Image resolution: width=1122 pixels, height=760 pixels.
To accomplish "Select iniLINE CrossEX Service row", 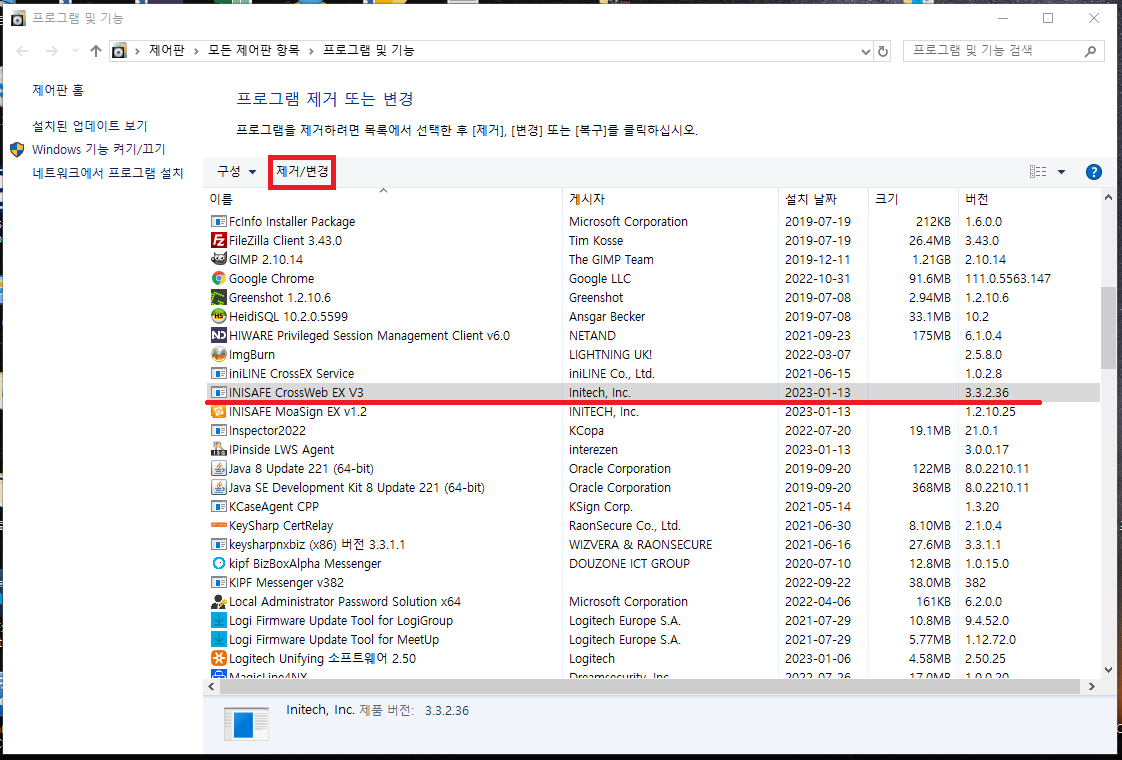I will 653,374.
